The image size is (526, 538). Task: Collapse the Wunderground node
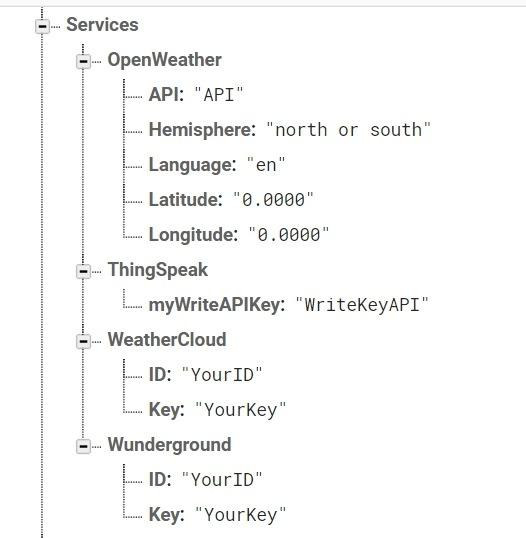point(83,446)
